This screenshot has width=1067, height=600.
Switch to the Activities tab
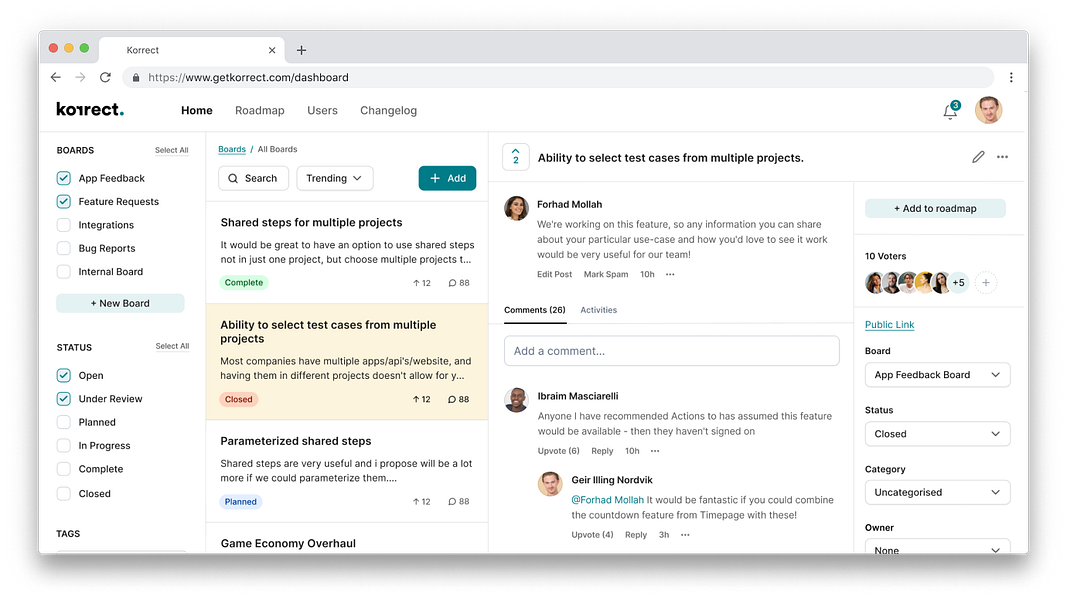click(598, 310)
